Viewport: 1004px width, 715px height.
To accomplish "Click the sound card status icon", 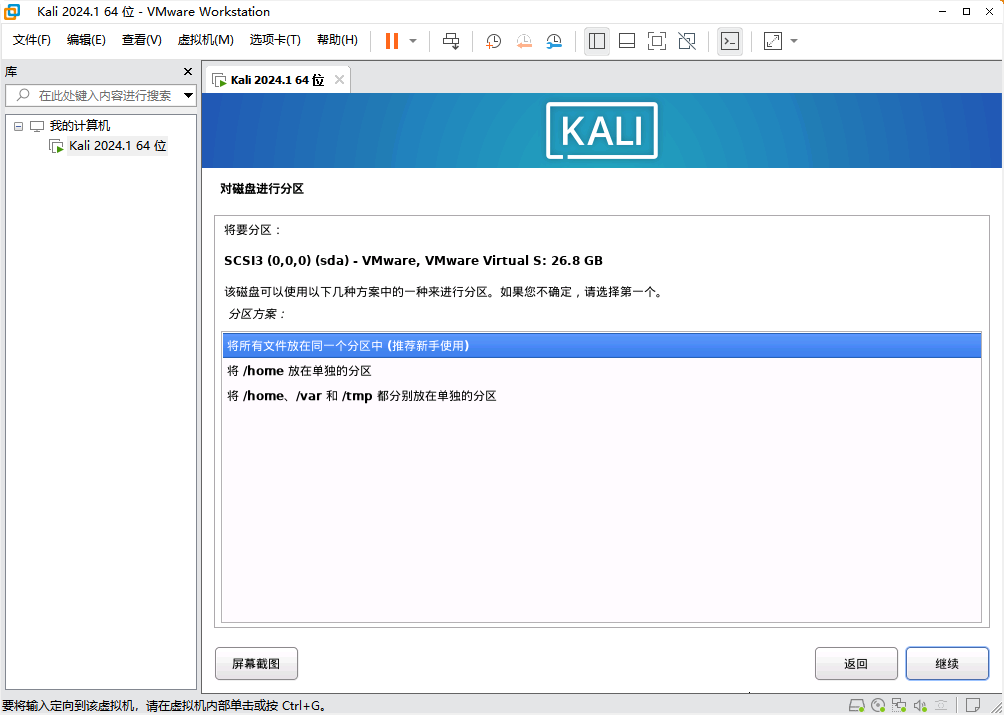I will coord(921,704).
